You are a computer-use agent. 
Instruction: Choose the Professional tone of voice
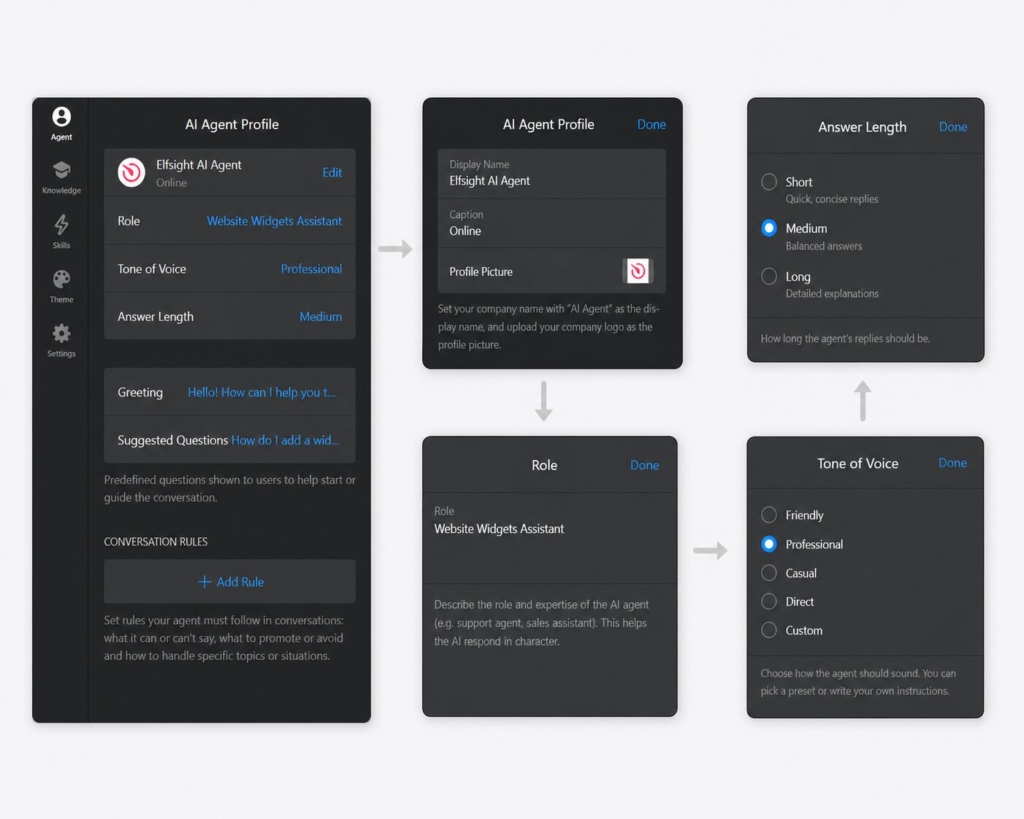tap(769, 544)
